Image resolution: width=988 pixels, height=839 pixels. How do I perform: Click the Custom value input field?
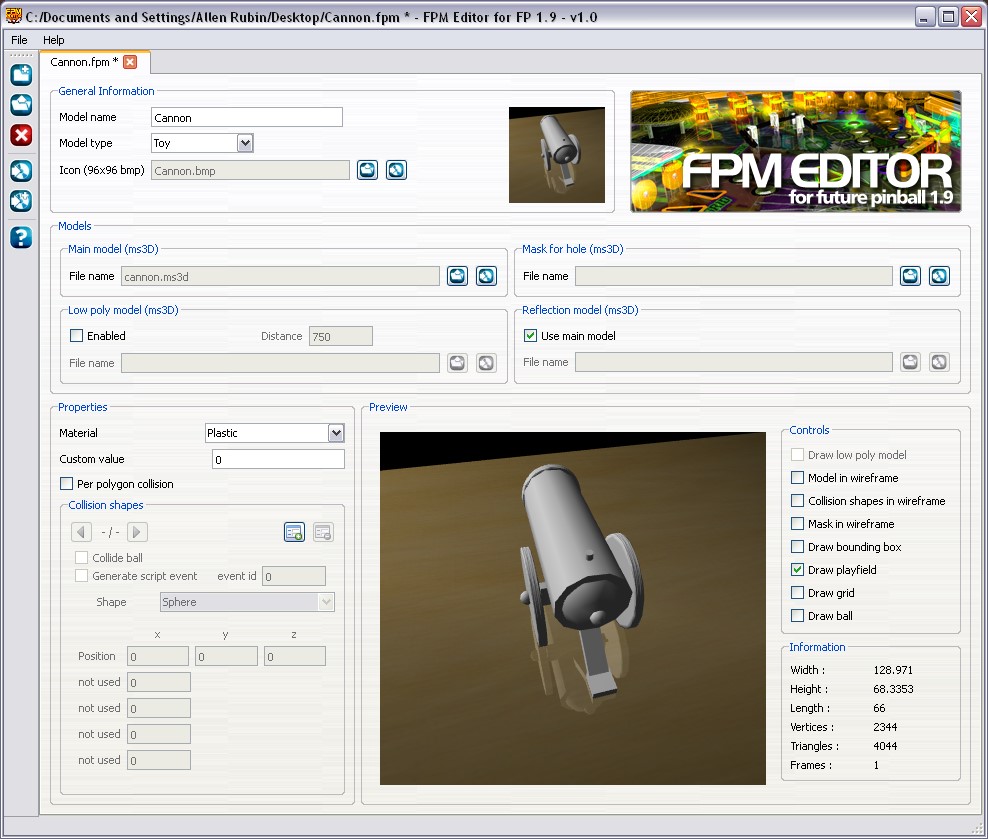point(278,459)
